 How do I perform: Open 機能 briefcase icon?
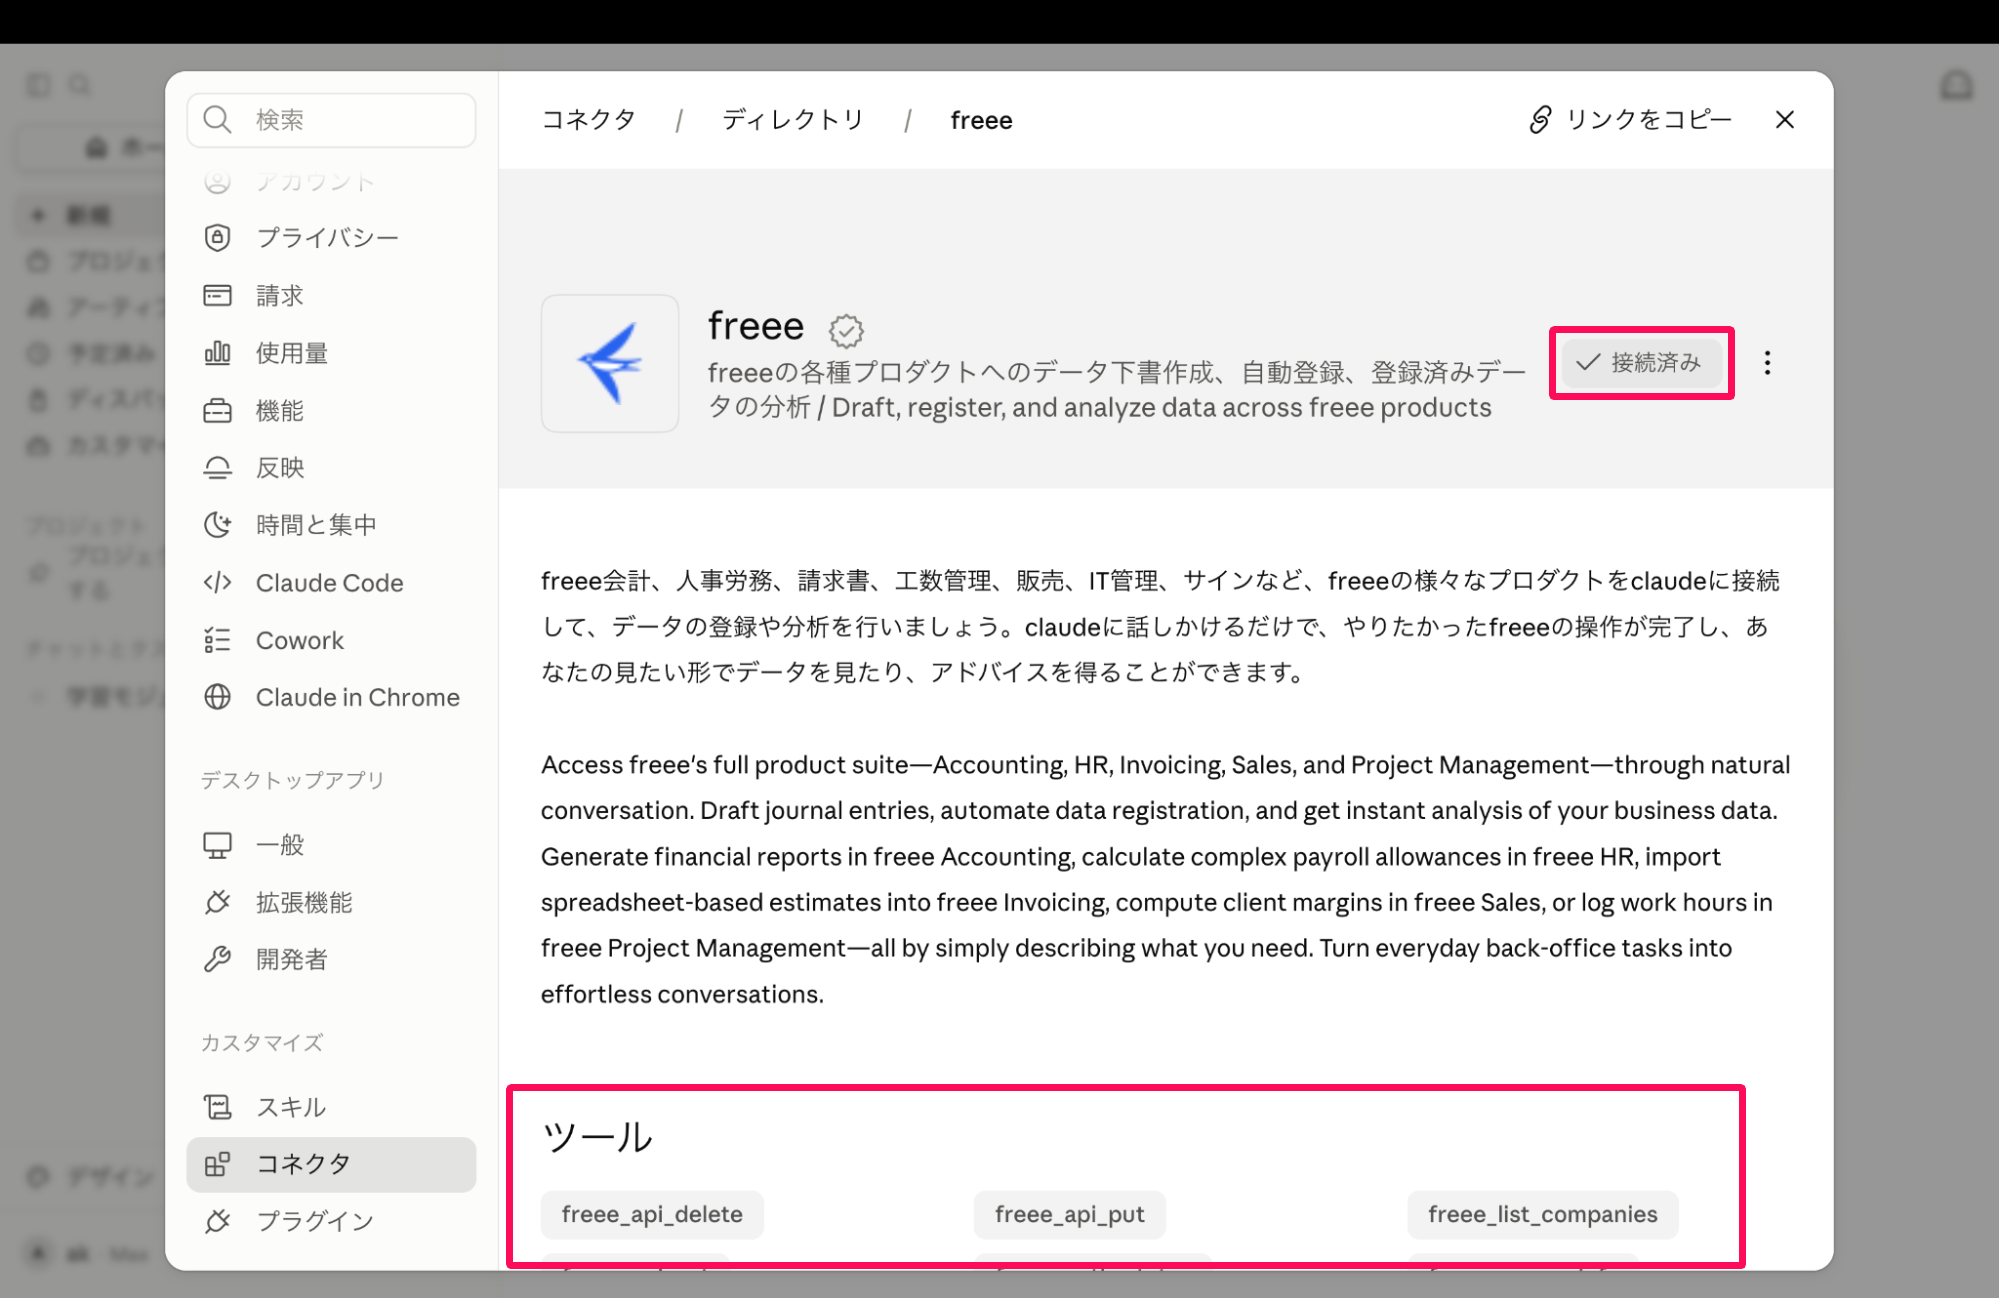217,411
